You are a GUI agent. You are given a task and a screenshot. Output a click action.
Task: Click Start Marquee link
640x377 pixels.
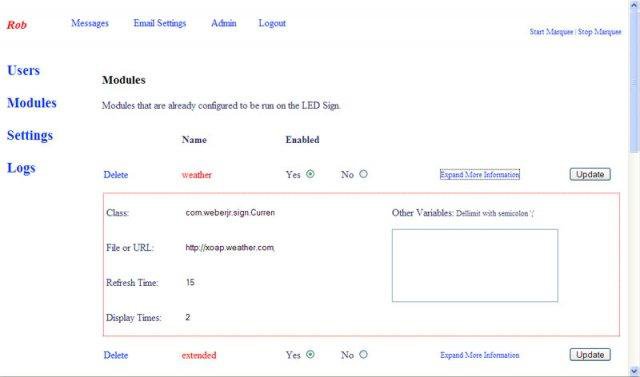(551, 32)
